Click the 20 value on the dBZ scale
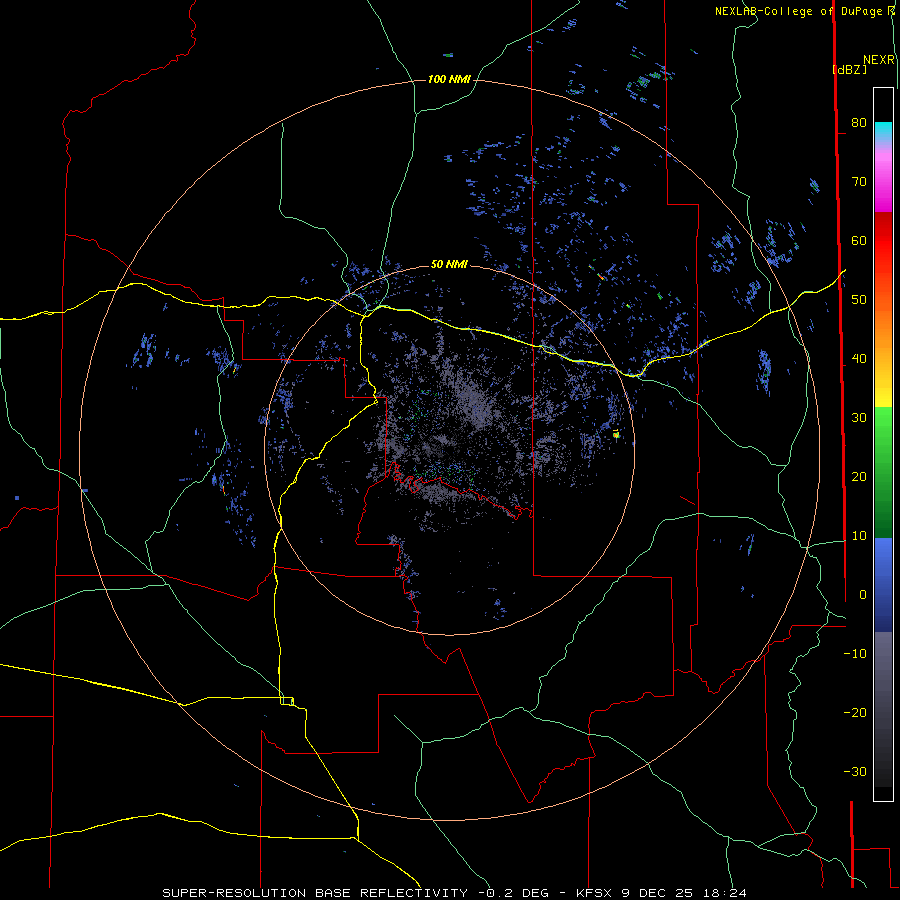Screen dimensions: 900x900 (859, 476)
